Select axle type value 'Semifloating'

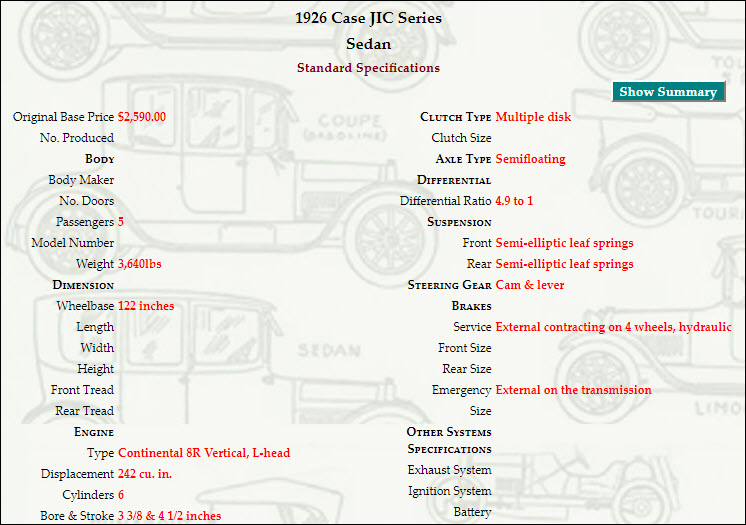530,159
